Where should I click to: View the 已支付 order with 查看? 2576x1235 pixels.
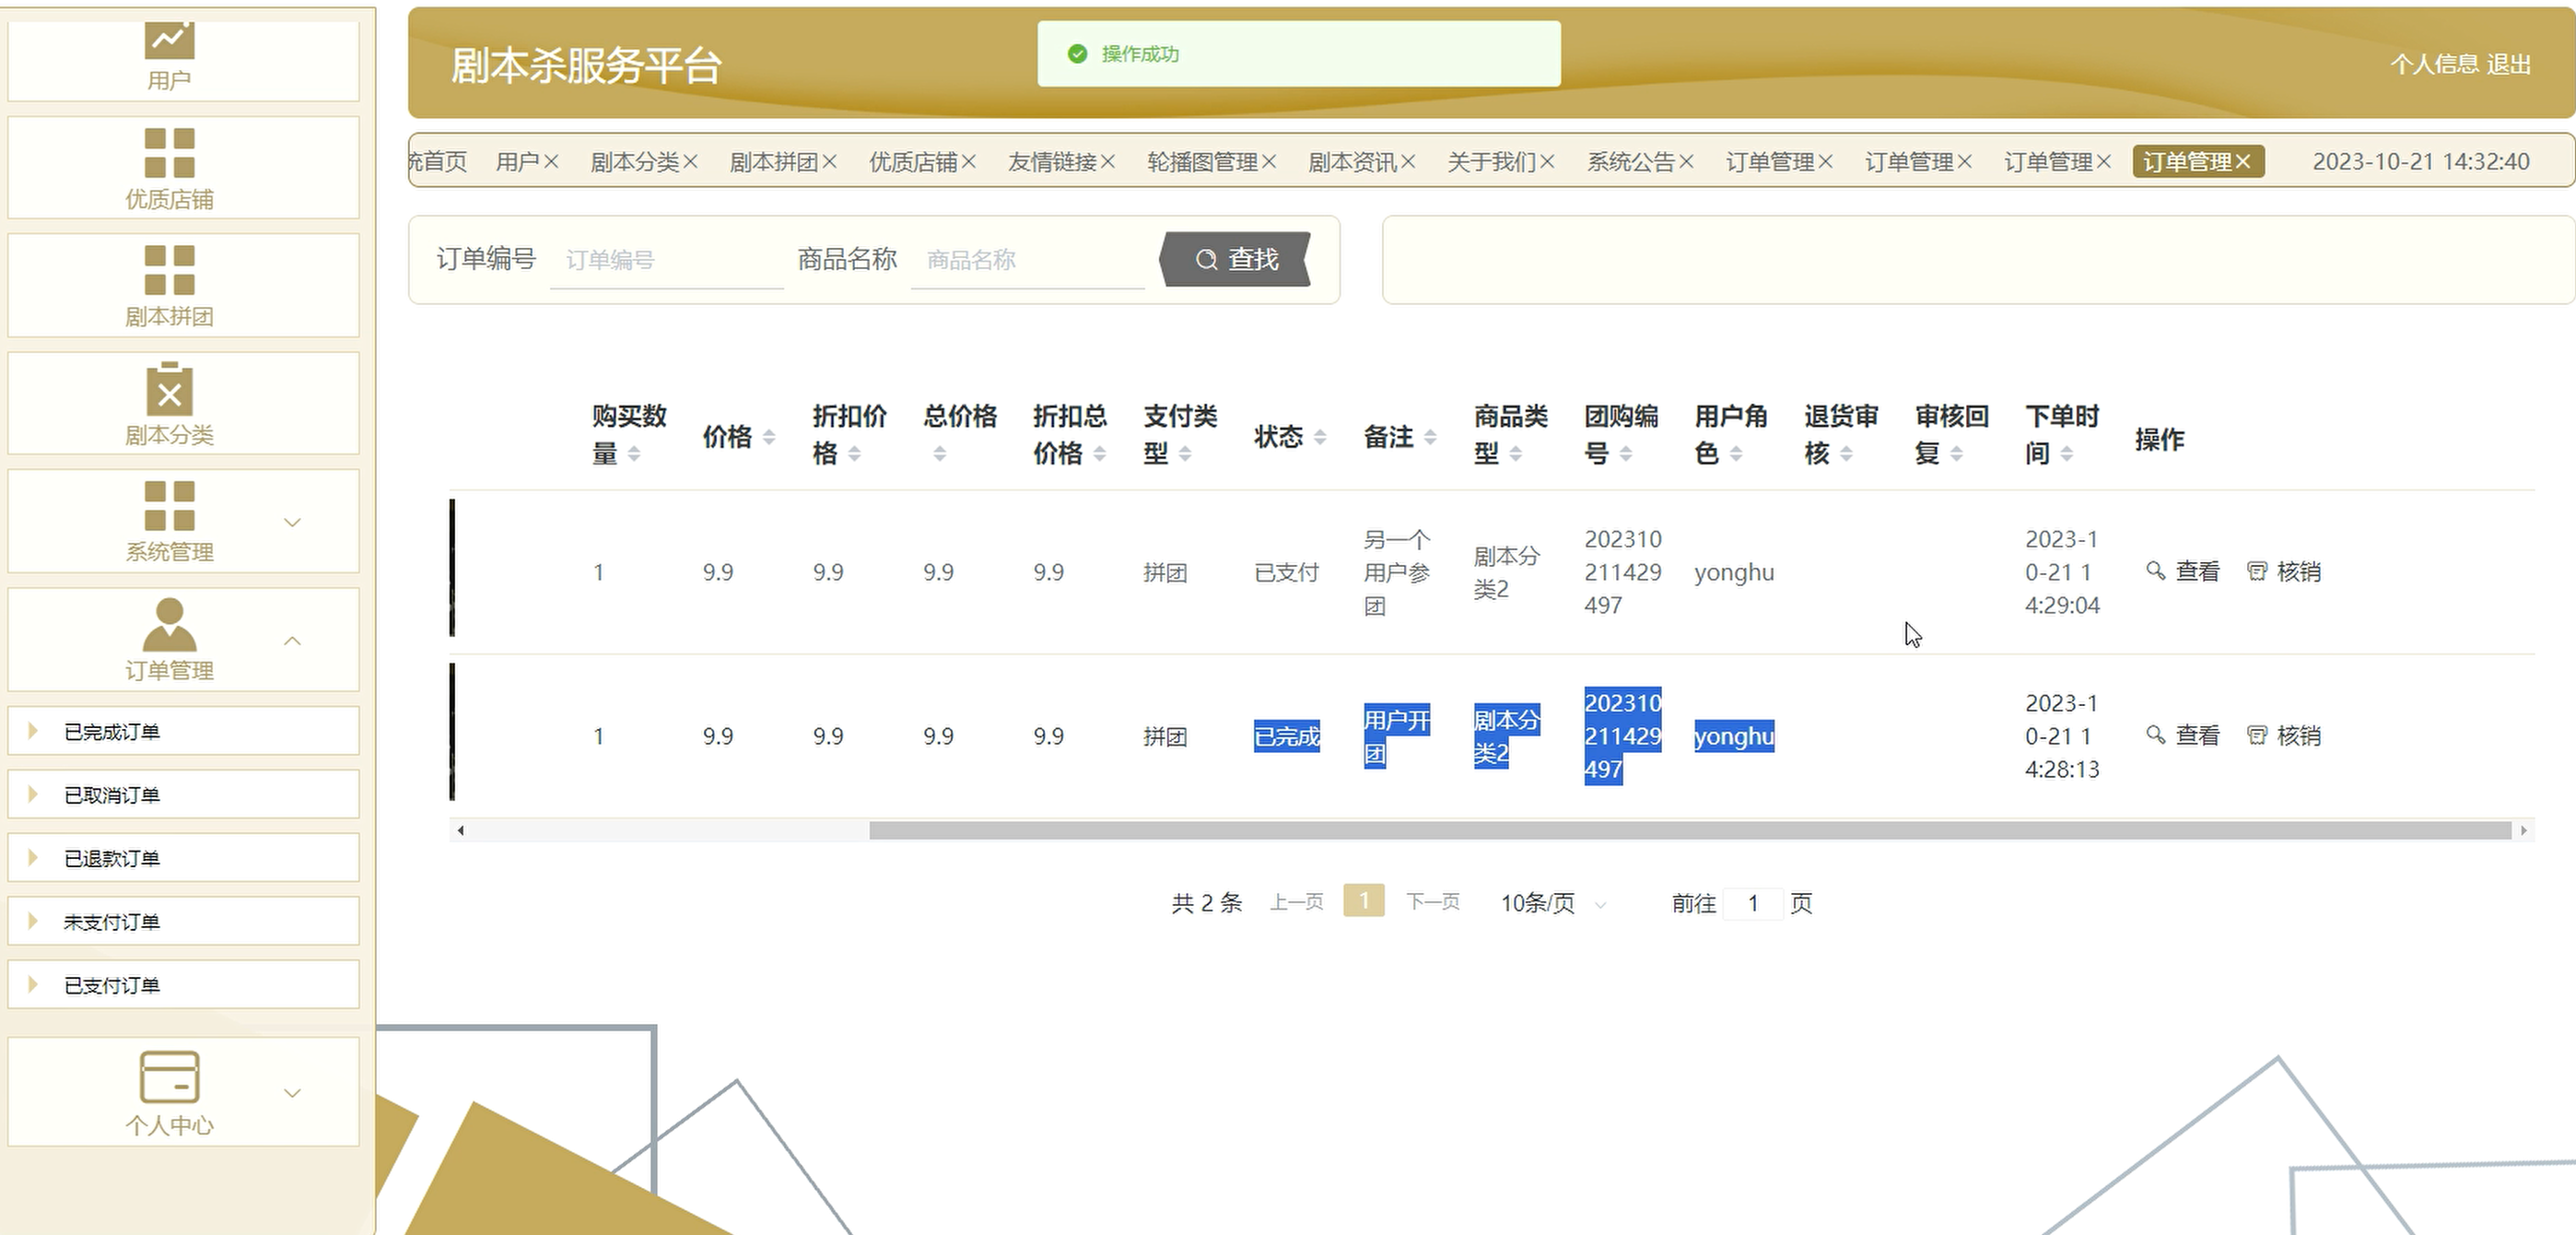click(2183, 572)
